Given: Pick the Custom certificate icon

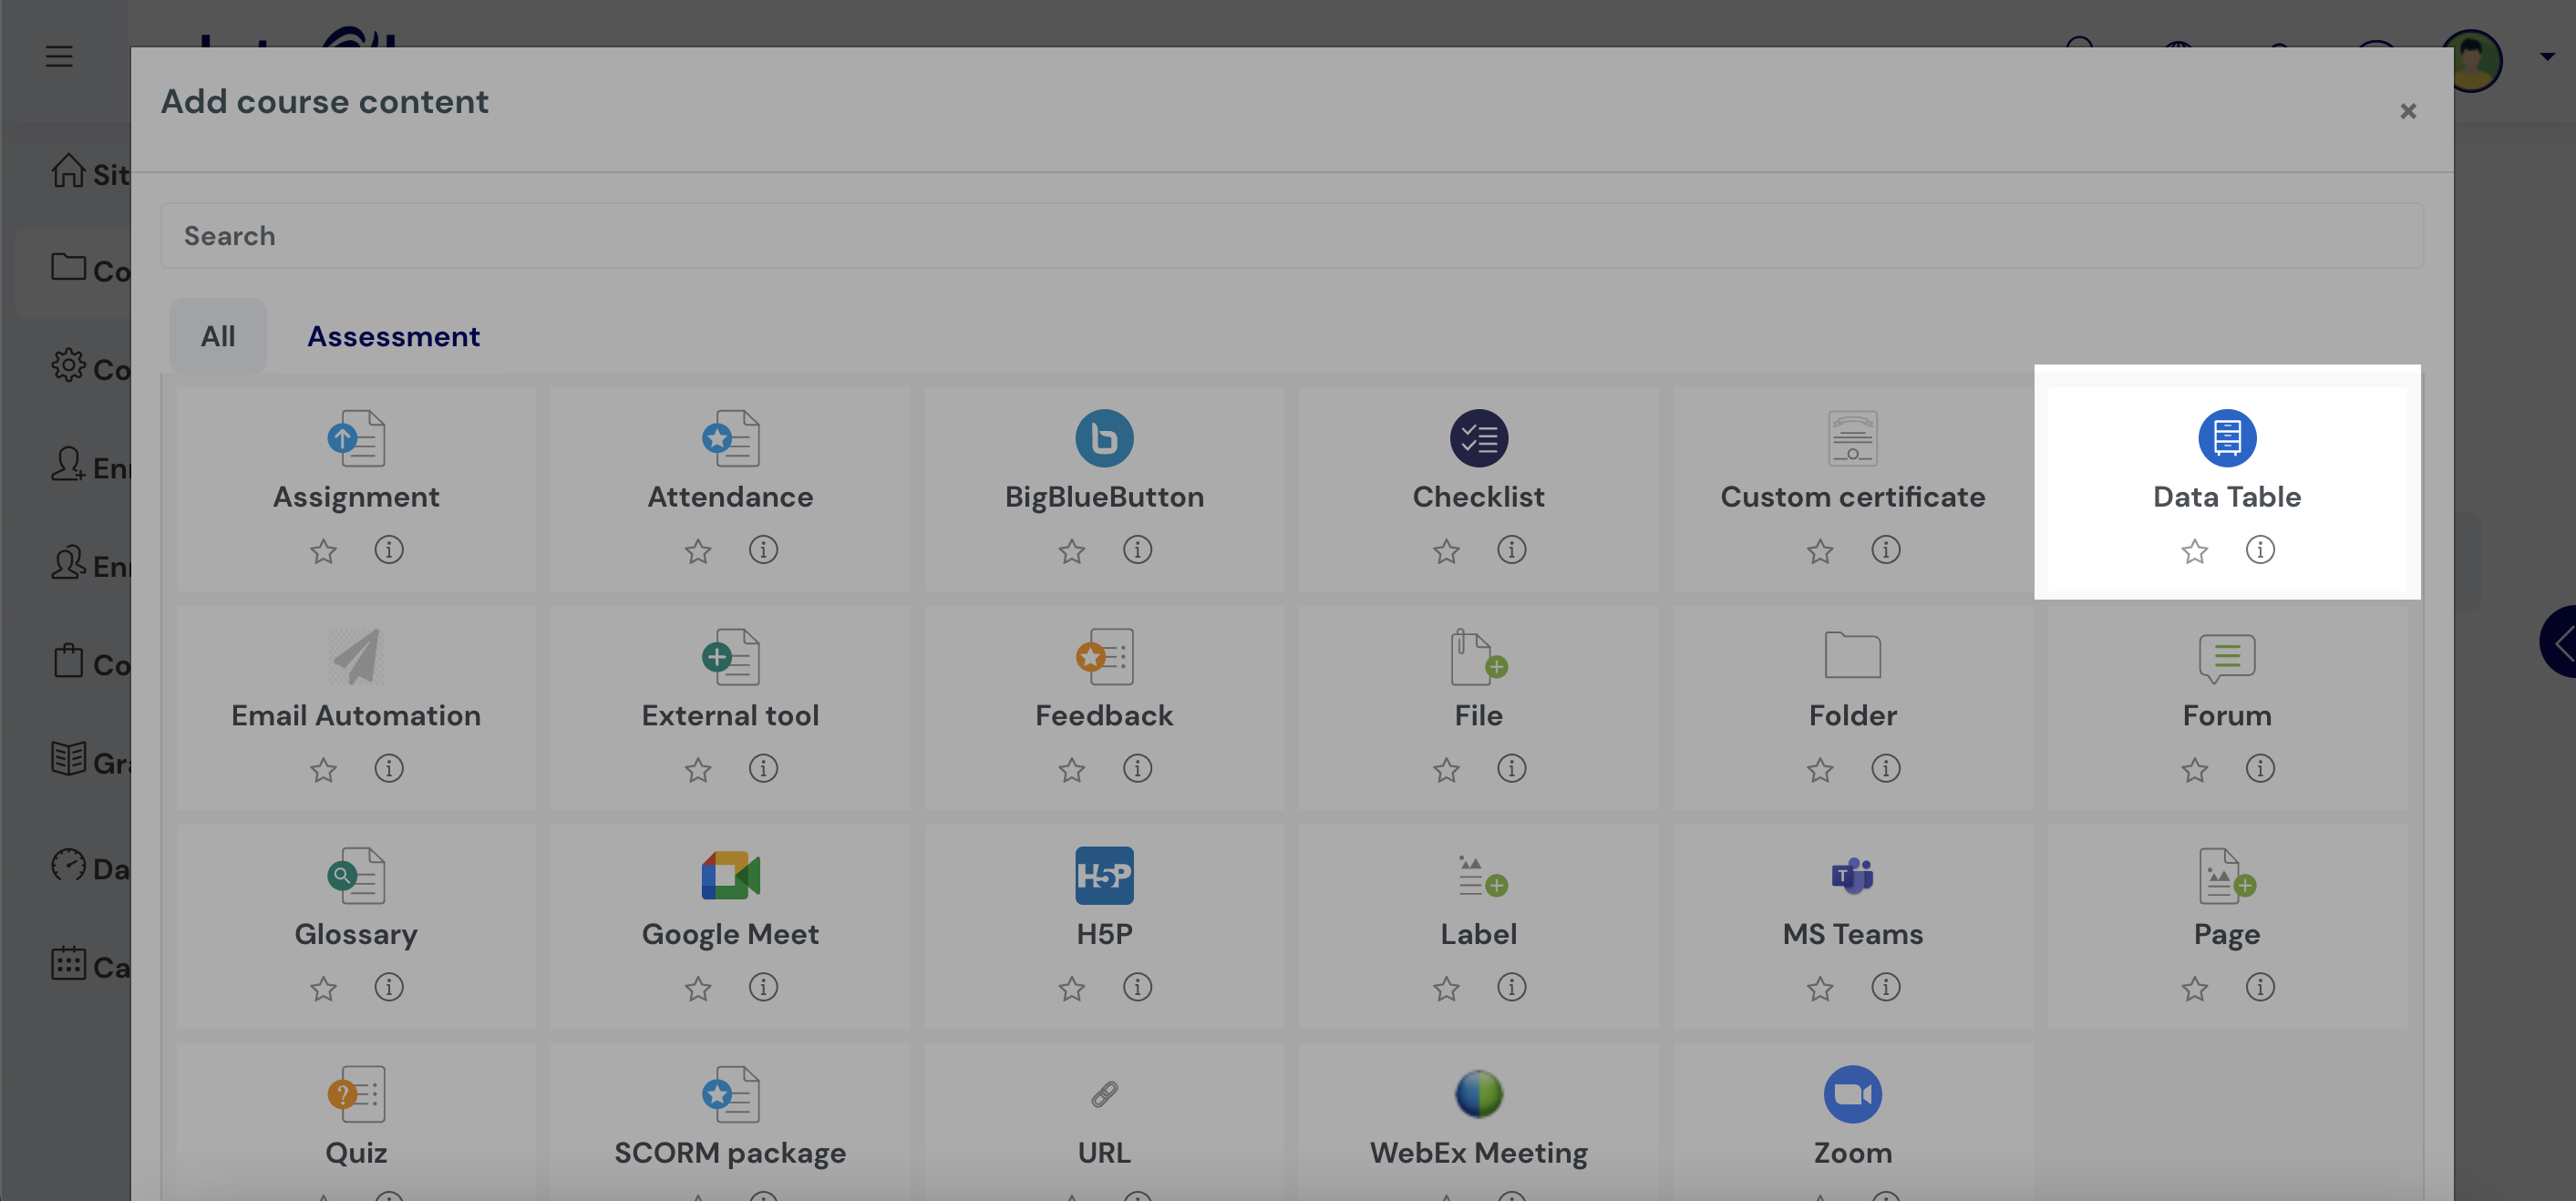Looking at the screenshot, I should pyautogui.click(x=1852, y=438).
